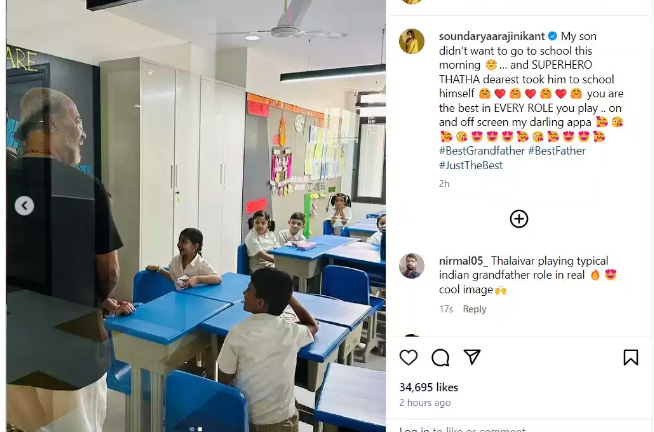This screenshot has width=654, height=432.
Task: Open the #BestGrandfather hashtag
Action: pyautogui.click(x=481, y=151)
